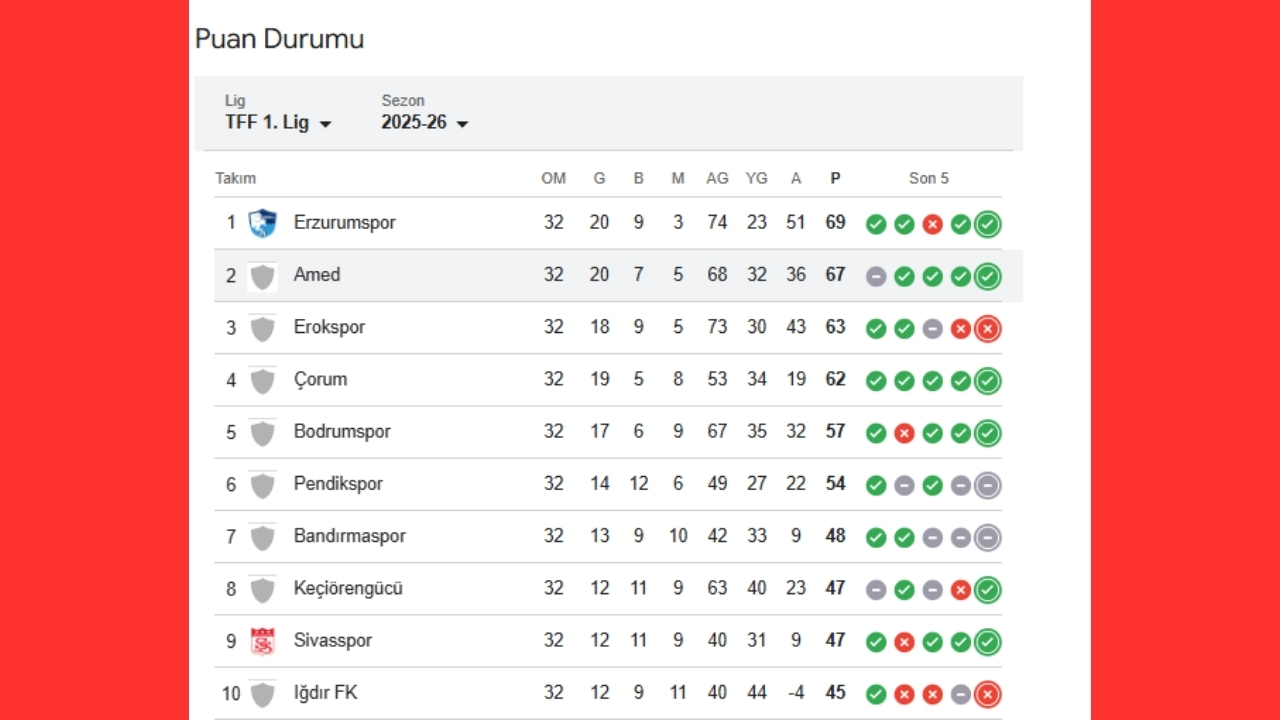The height and width of the screenshot is (720, 1280).
Task: Open the Çorum team link
Action: pyautogui.click(x=320, y=380)
